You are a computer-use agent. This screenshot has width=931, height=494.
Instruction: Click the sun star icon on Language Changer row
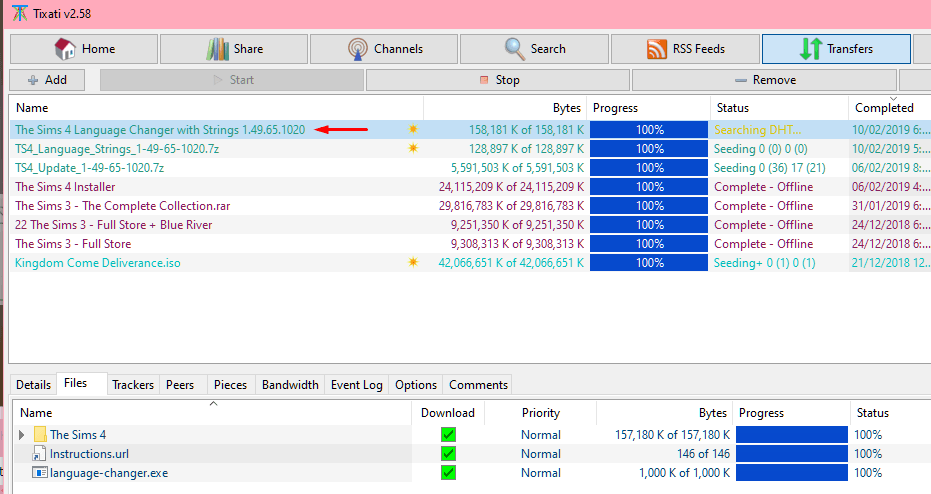coord(413,129)
